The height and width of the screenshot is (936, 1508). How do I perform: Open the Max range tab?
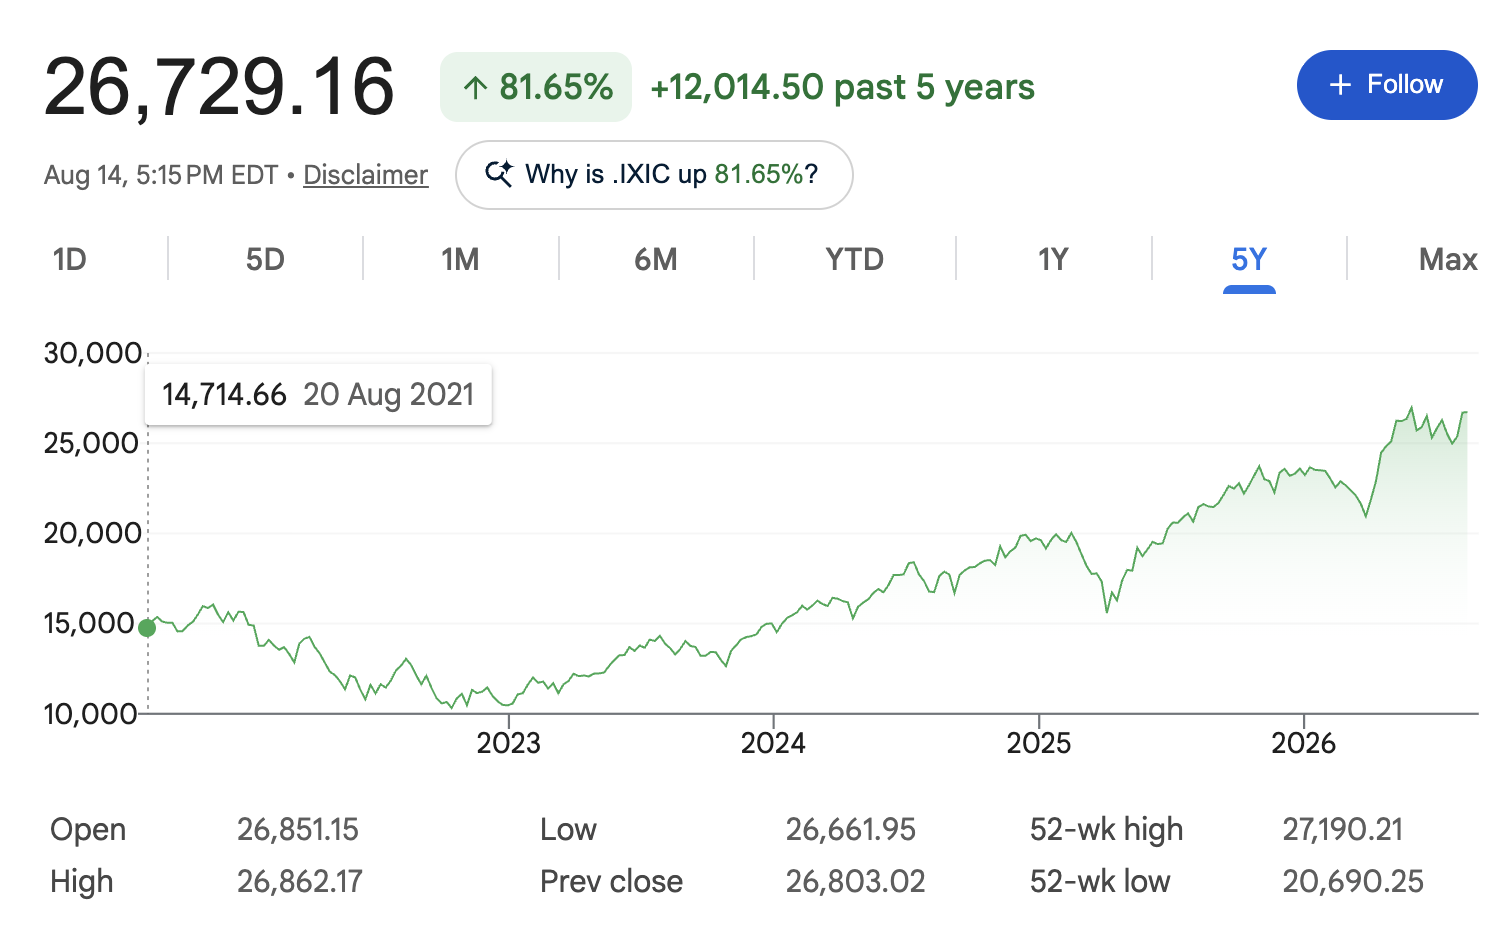pos(1448,260)
